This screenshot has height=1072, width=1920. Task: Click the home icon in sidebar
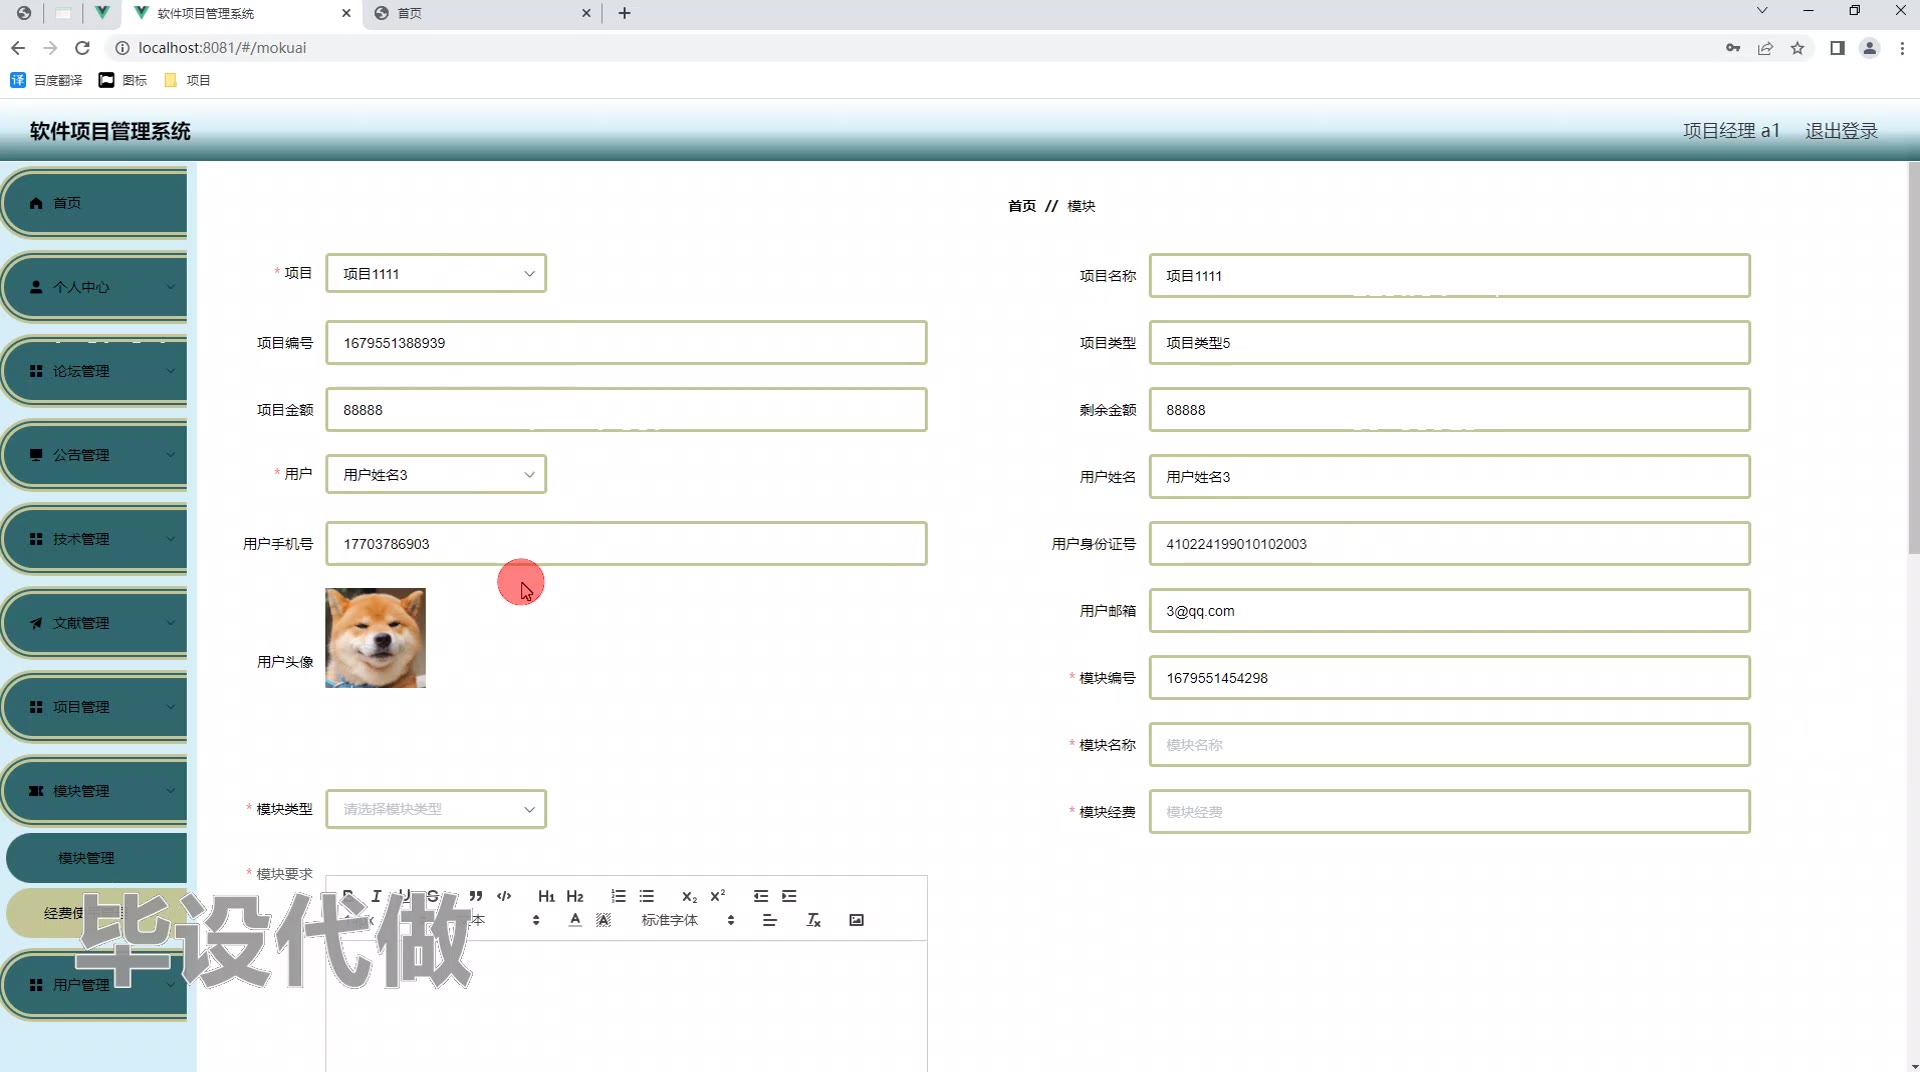pos(36,203)
